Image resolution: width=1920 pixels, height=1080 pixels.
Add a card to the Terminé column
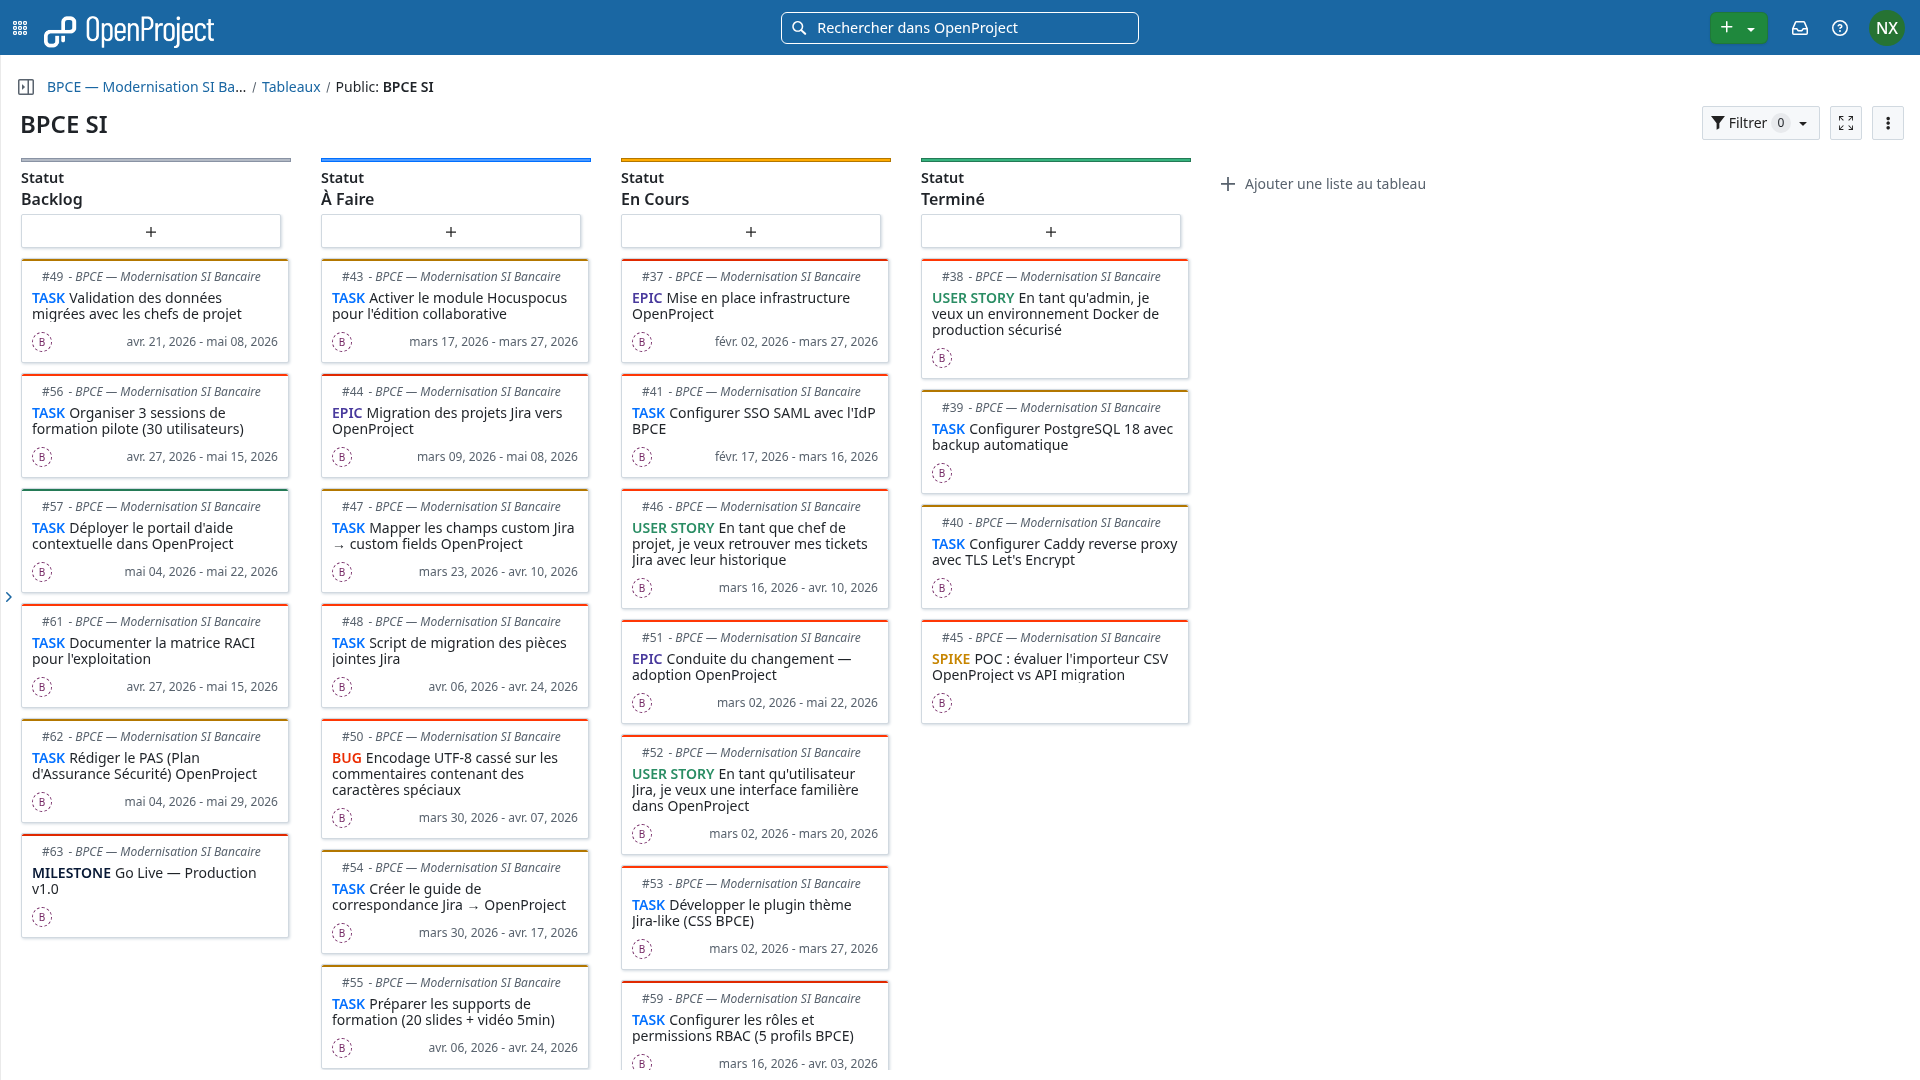1051,231
